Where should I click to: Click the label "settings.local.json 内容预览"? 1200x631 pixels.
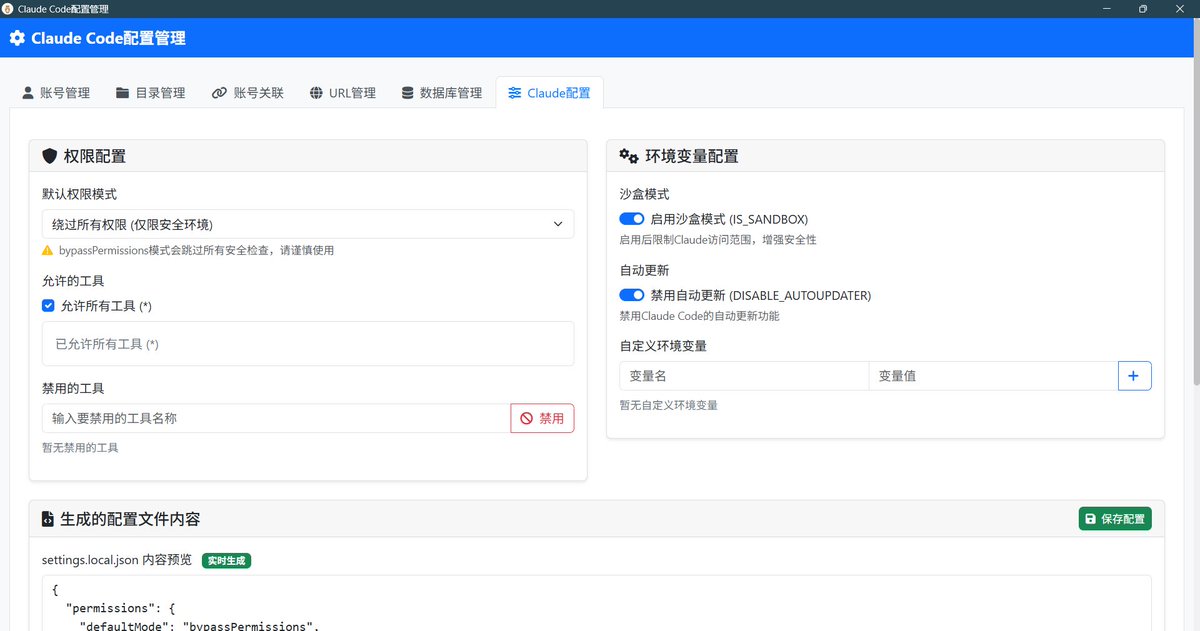(x=117, y=560)
